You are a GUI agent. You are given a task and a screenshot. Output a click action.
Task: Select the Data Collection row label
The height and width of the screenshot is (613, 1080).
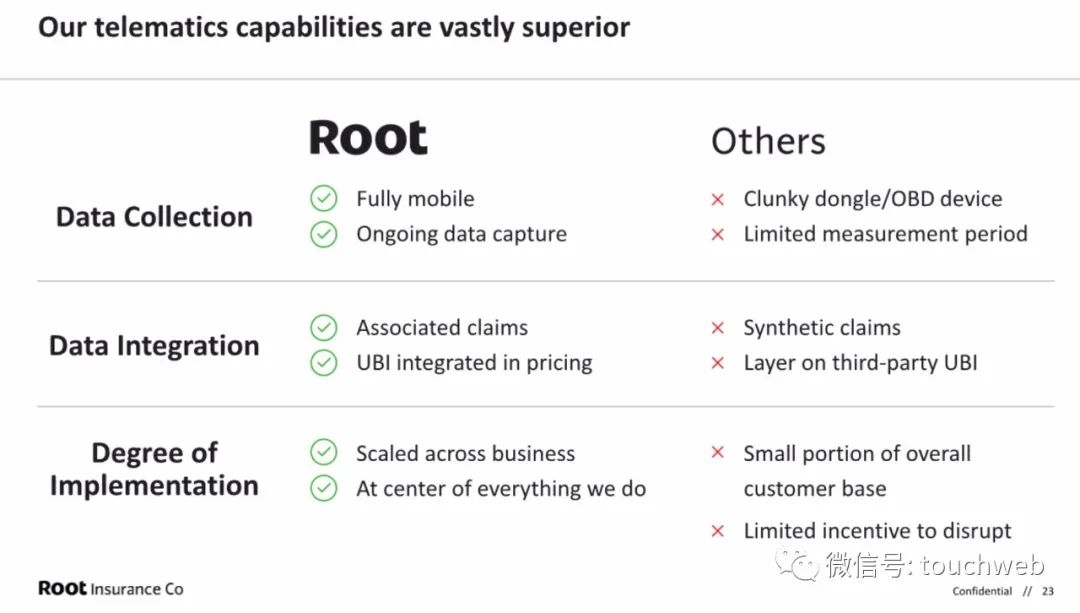coord(154,217)
